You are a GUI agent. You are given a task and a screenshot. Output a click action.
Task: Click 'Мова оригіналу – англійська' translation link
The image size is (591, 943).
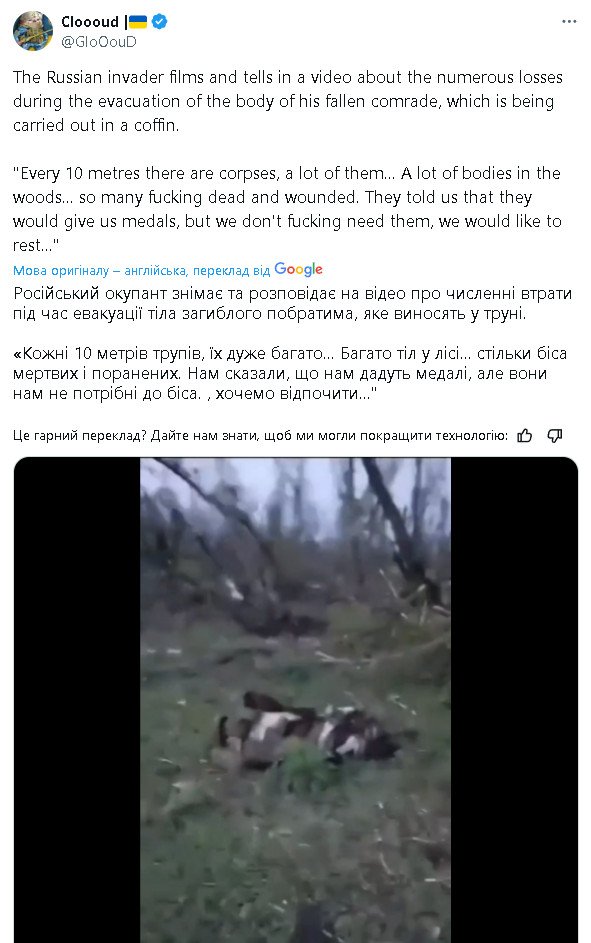[99, 271]
